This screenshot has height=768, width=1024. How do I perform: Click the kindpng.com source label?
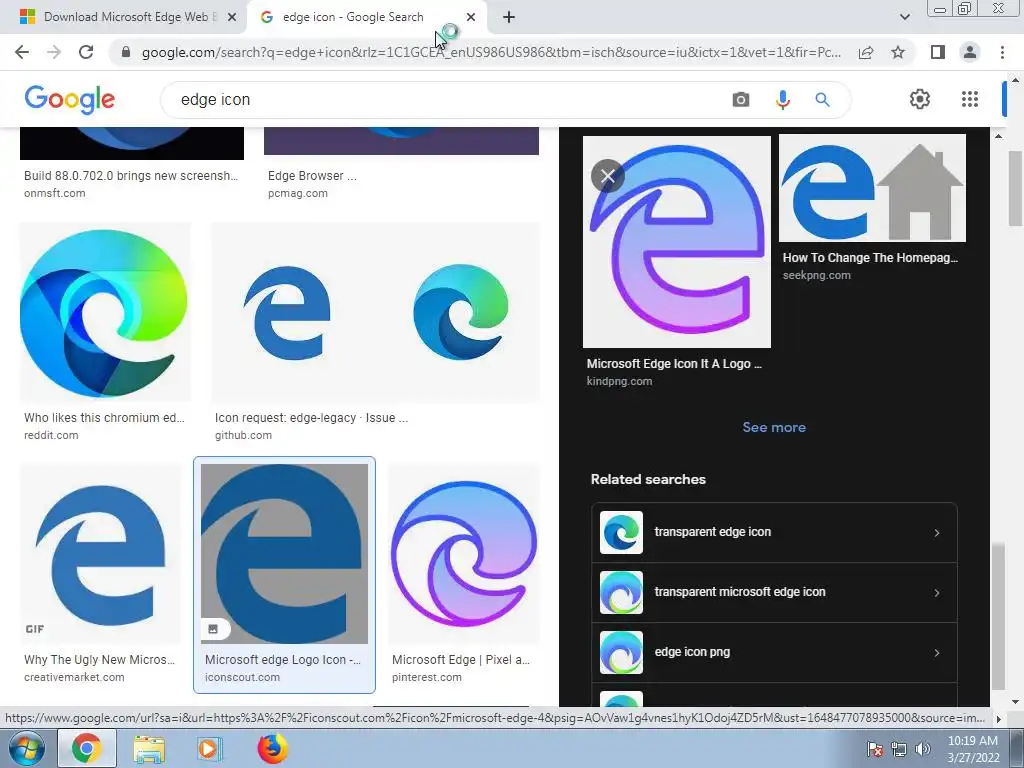pyautogui.click(x=619, y=381)
